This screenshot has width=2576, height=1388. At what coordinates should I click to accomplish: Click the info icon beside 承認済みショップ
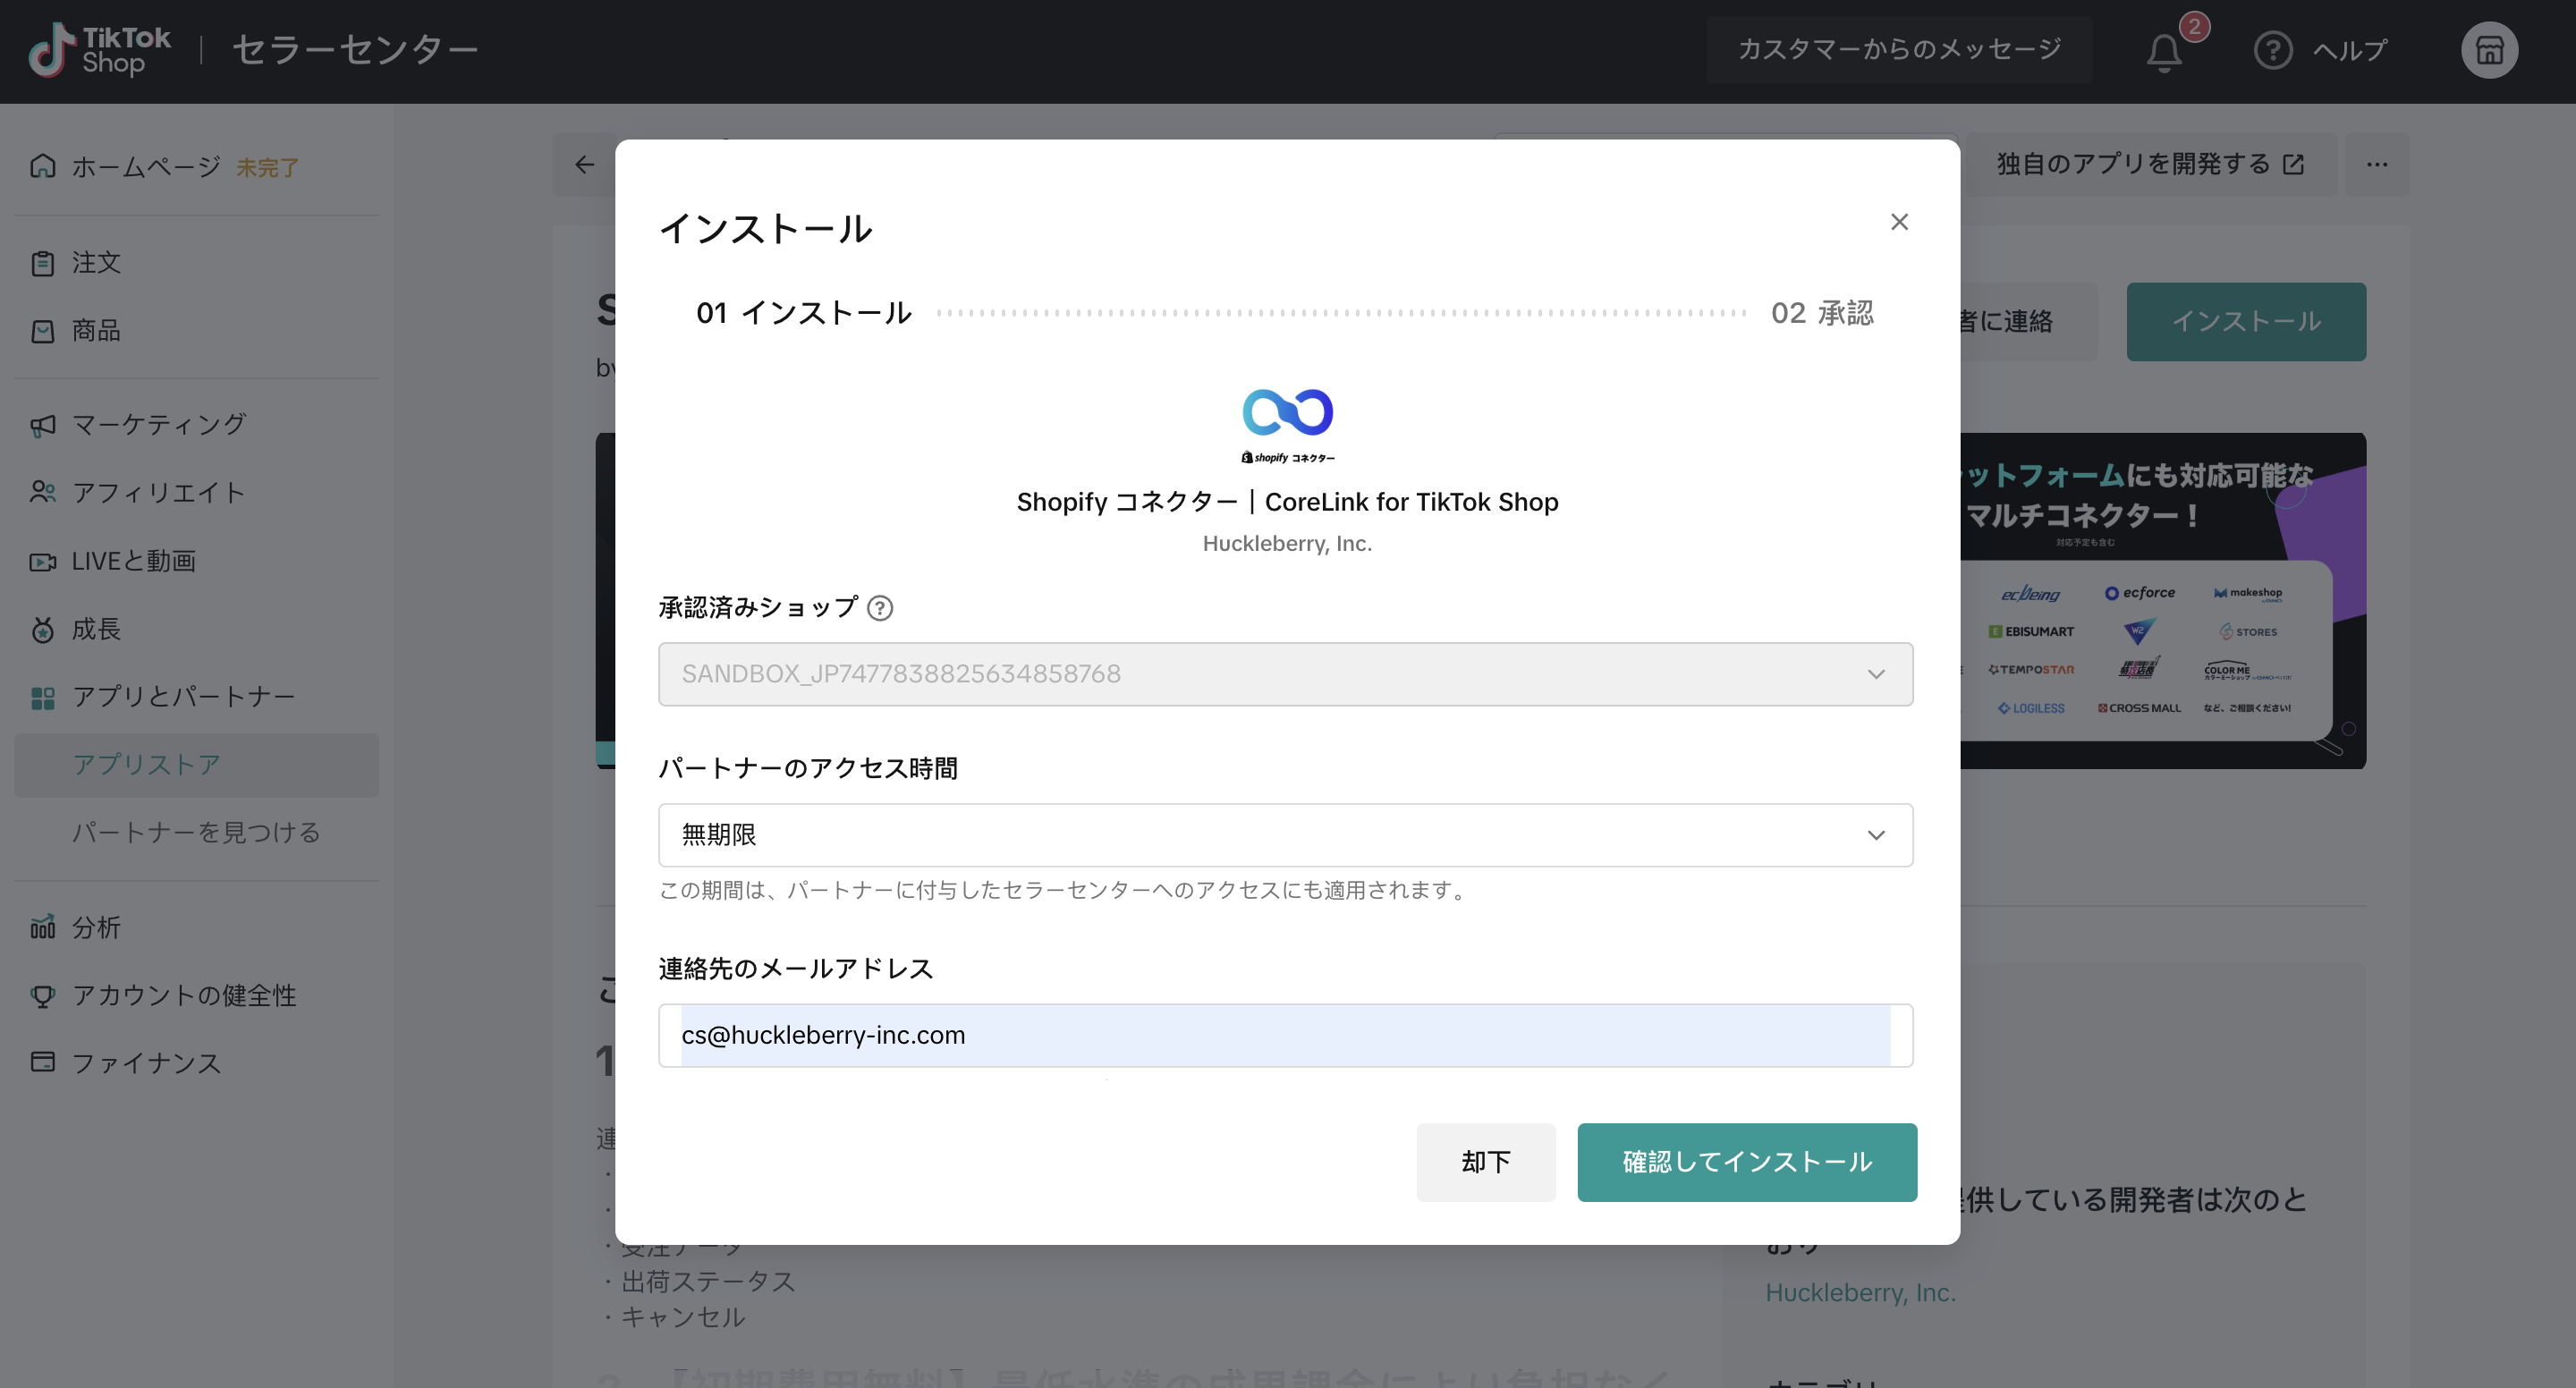coord(880,608)
